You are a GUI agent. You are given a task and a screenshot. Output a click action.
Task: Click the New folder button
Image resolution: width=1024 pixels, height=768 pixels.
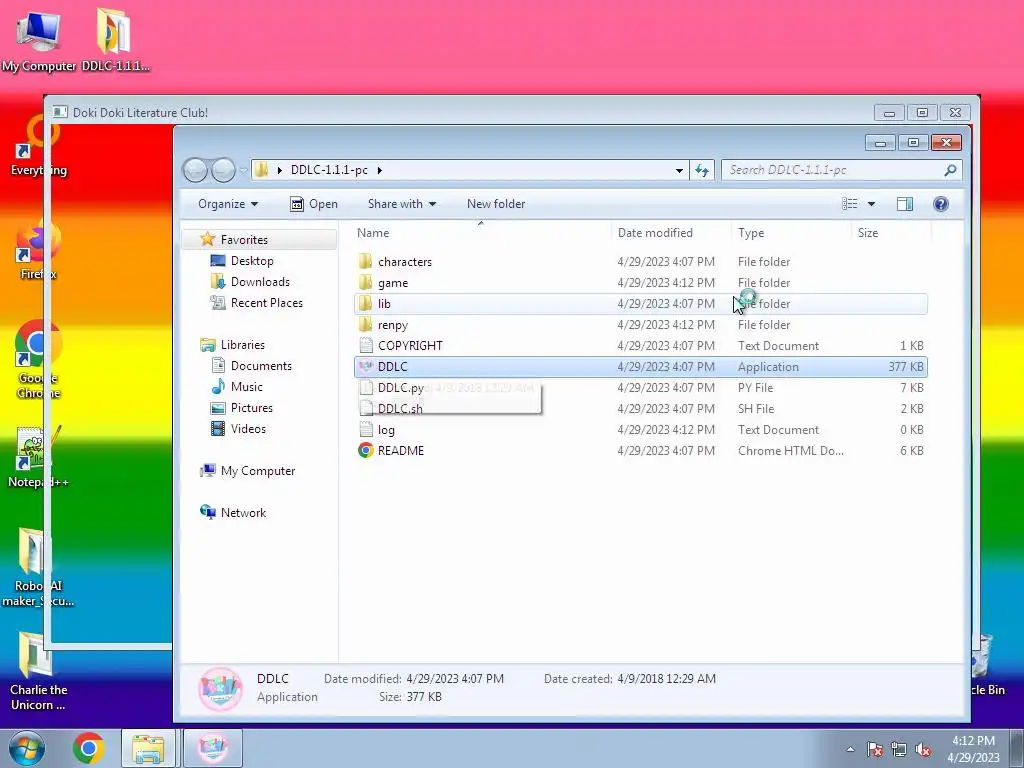[x=496, y=204]
